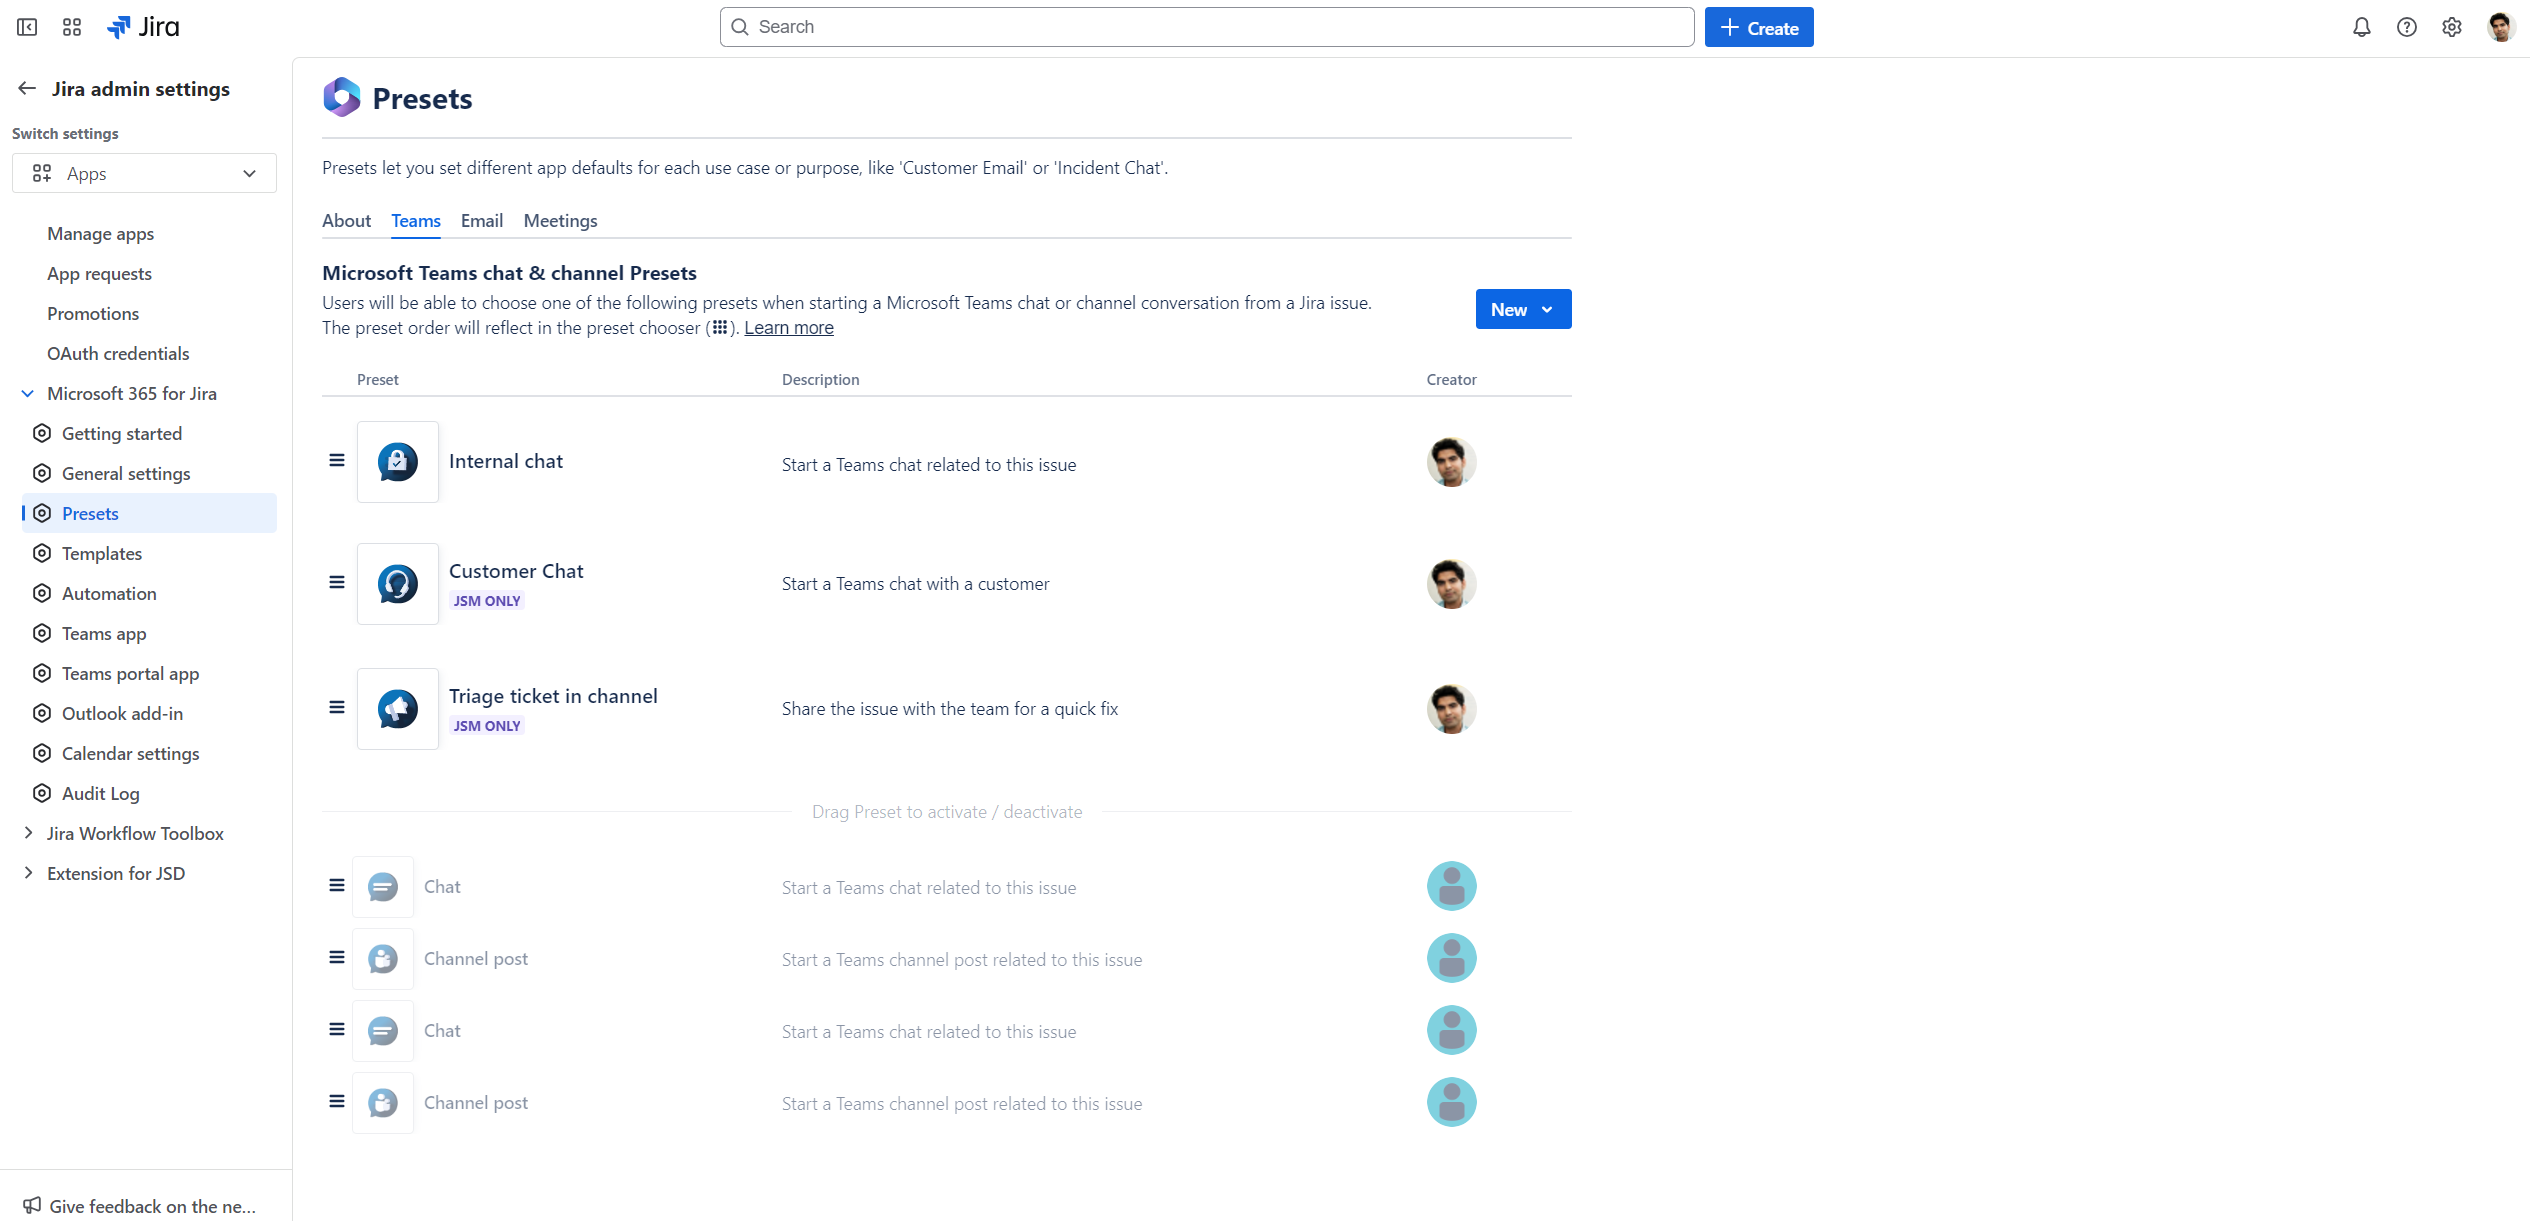Open the help question mark icon
This screenshot has width=2530, height=1221.
pyautogui.click(x=2406, y=27)
